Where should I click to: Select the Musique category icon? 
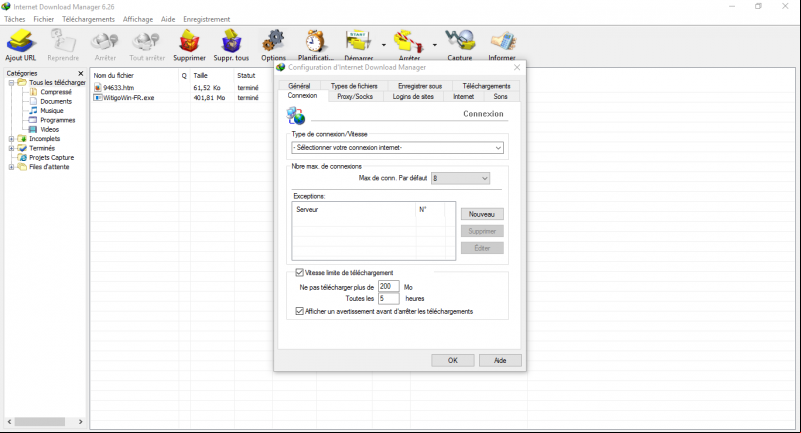pos(33,110)
